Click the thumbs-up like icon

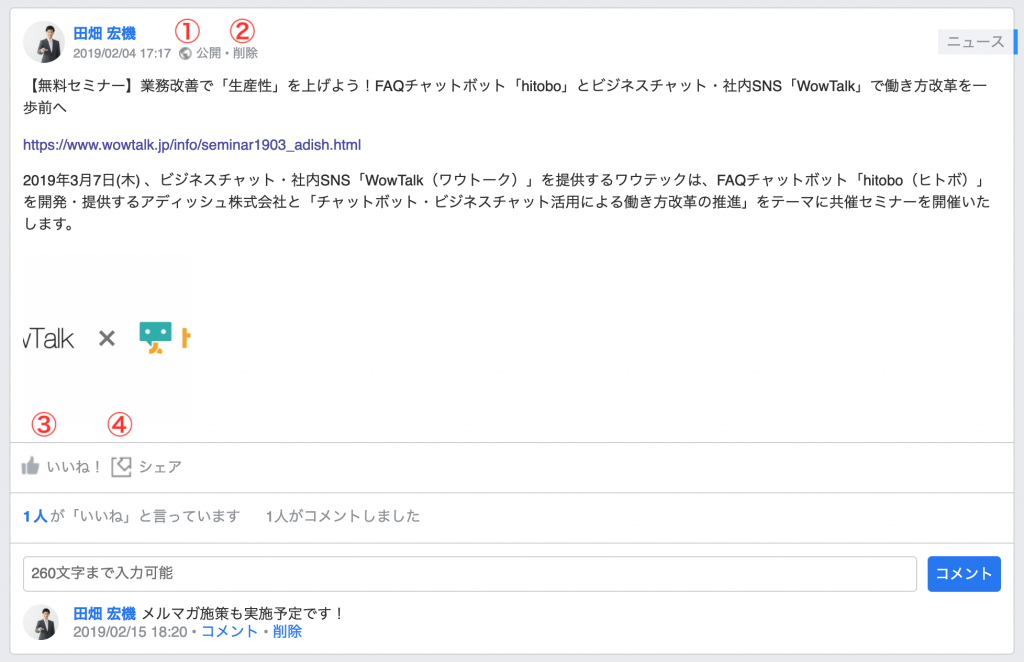click(x=31, y=466)
